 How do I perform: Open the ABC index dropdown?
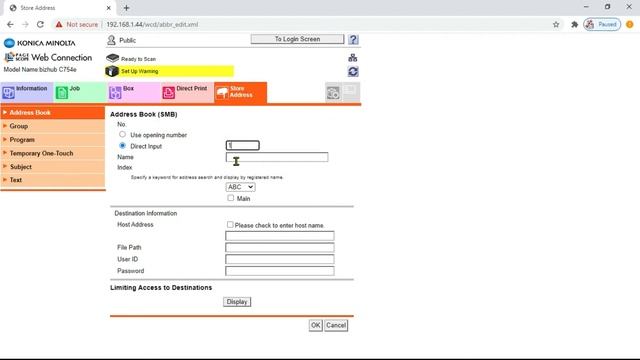coord(240,187)
